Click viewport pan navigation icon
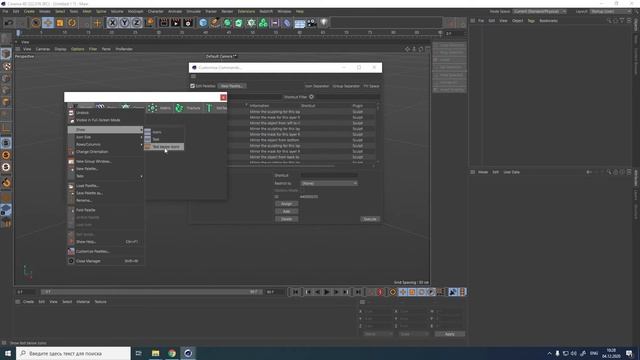640x360 pixels. [407, 49]
